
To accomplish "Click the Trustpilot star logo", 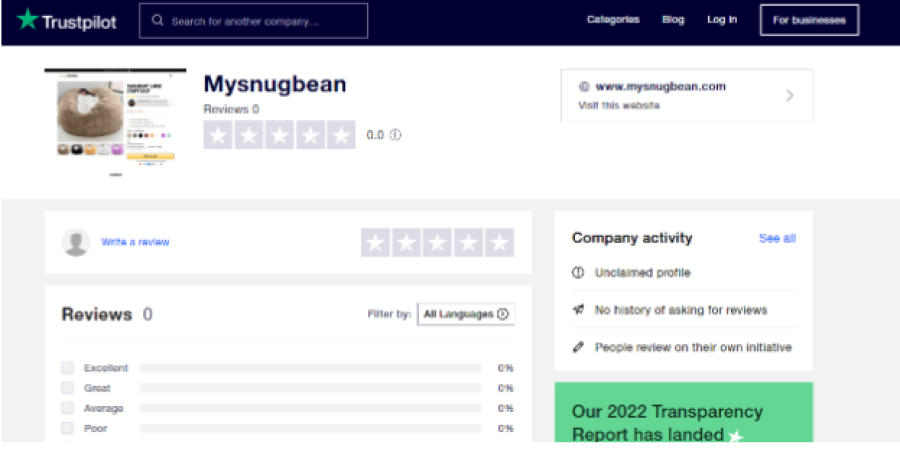I will pyautogui.click(x=27, y=20).
